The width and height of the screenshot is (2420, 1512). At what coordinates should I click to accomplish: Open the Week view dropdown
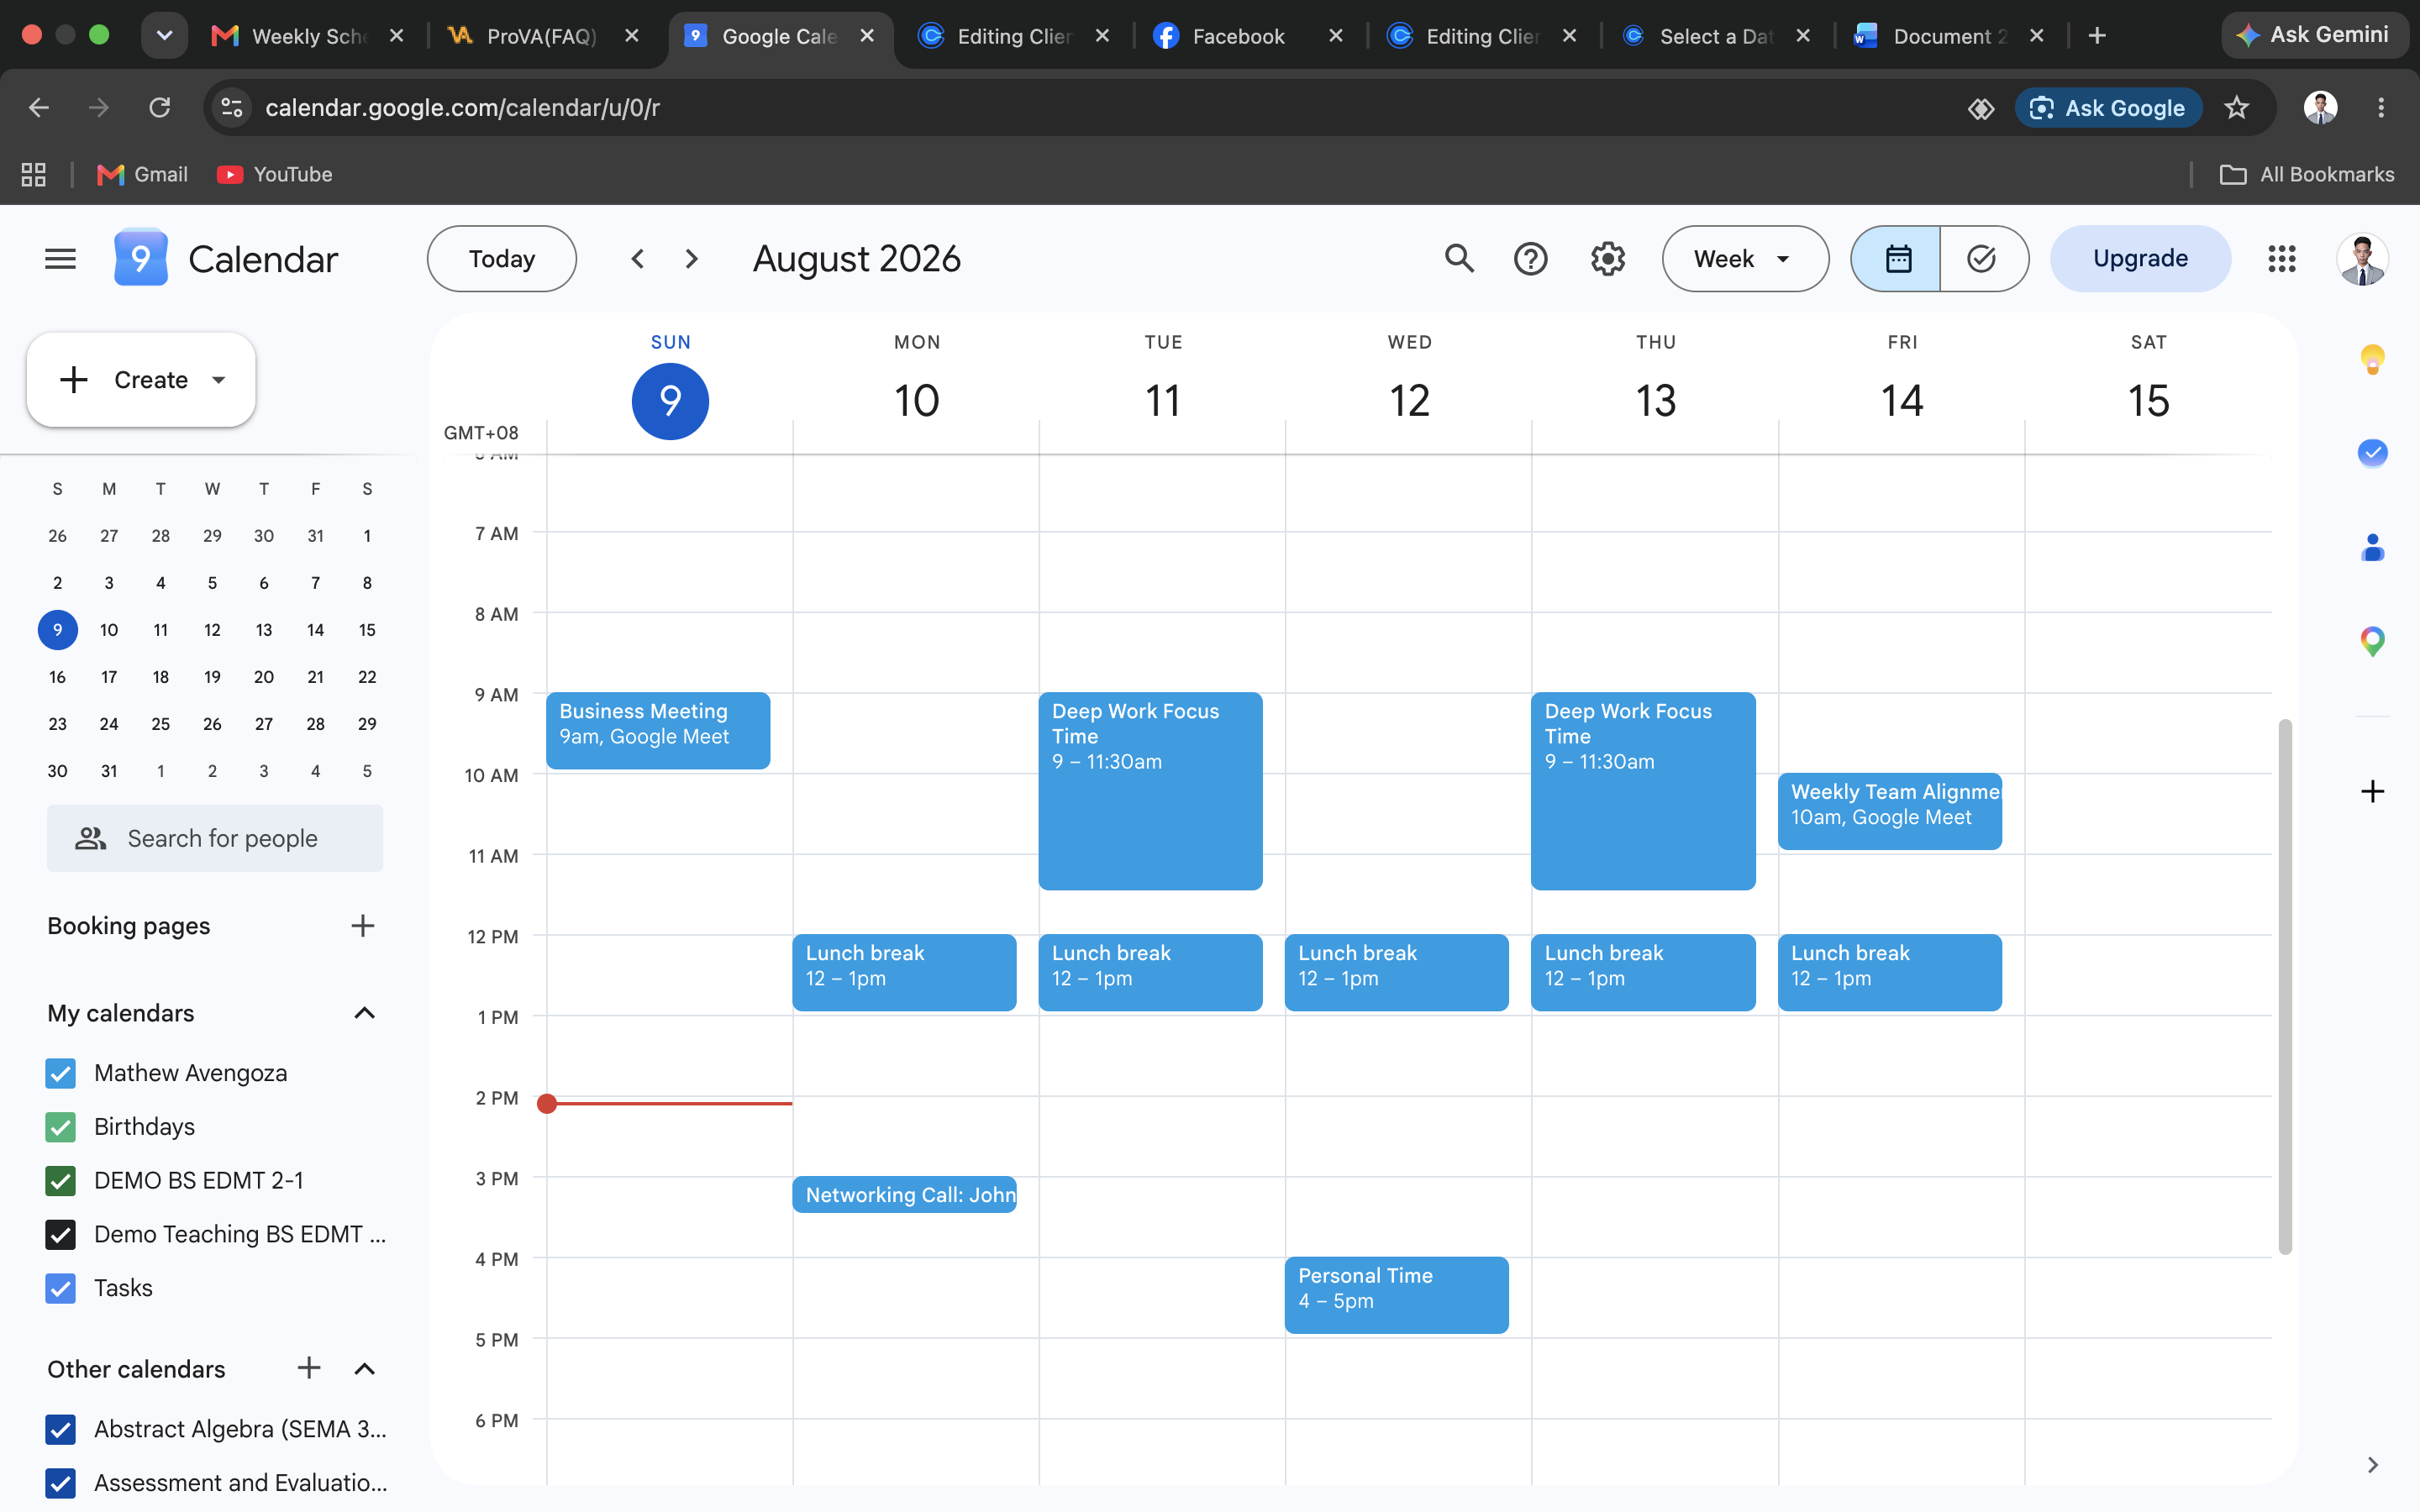coord(1745,259)
